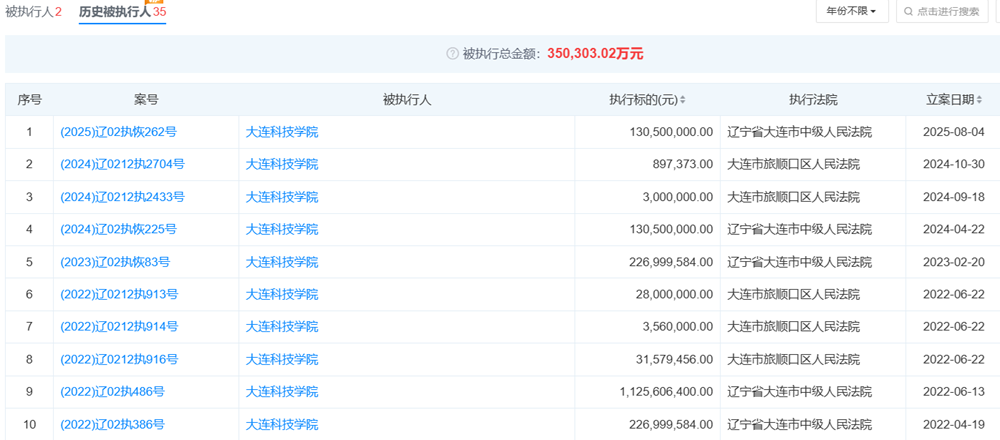
Task: Click filing date 2024-10-30
Action: tap(954, 165)
